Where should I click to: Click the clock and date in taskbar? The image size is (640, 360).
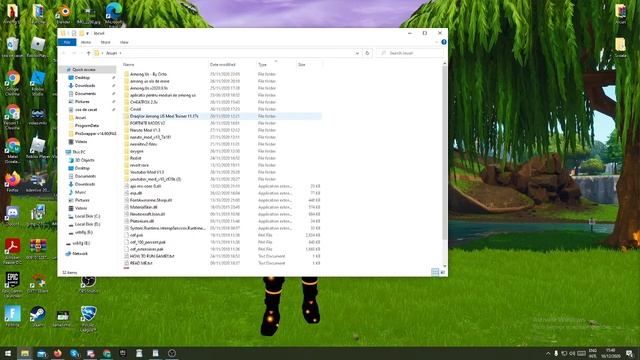coord(611,353)
